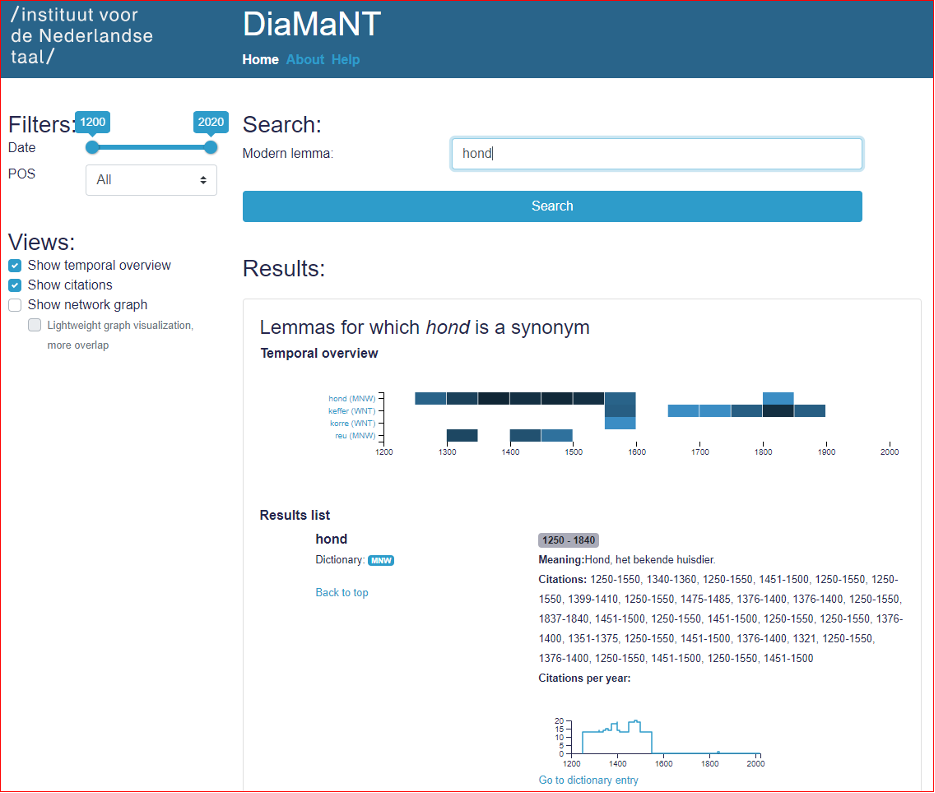Open the POS dropdown set to All

pos(151,179)
